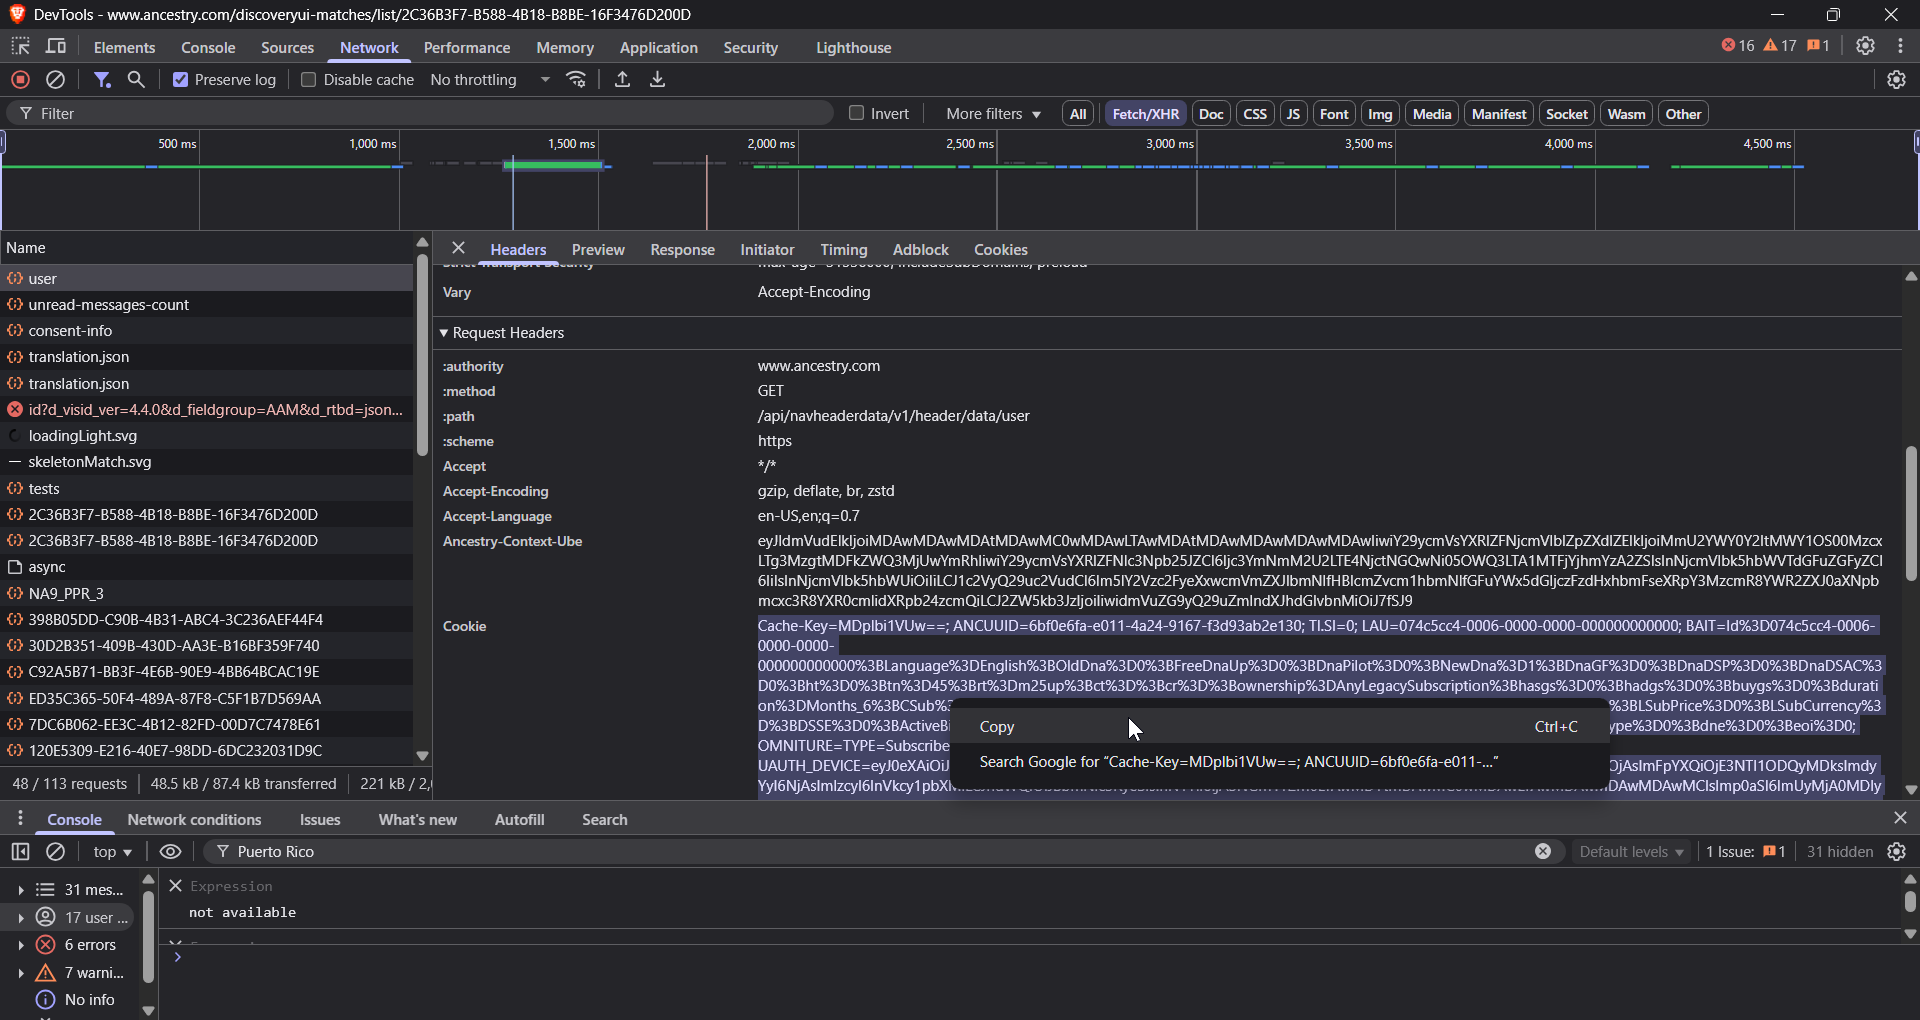Screen dimensions: 1920x1020
Task: Open DevTools customize three-dot menu
Action: tap(1900, 46)
